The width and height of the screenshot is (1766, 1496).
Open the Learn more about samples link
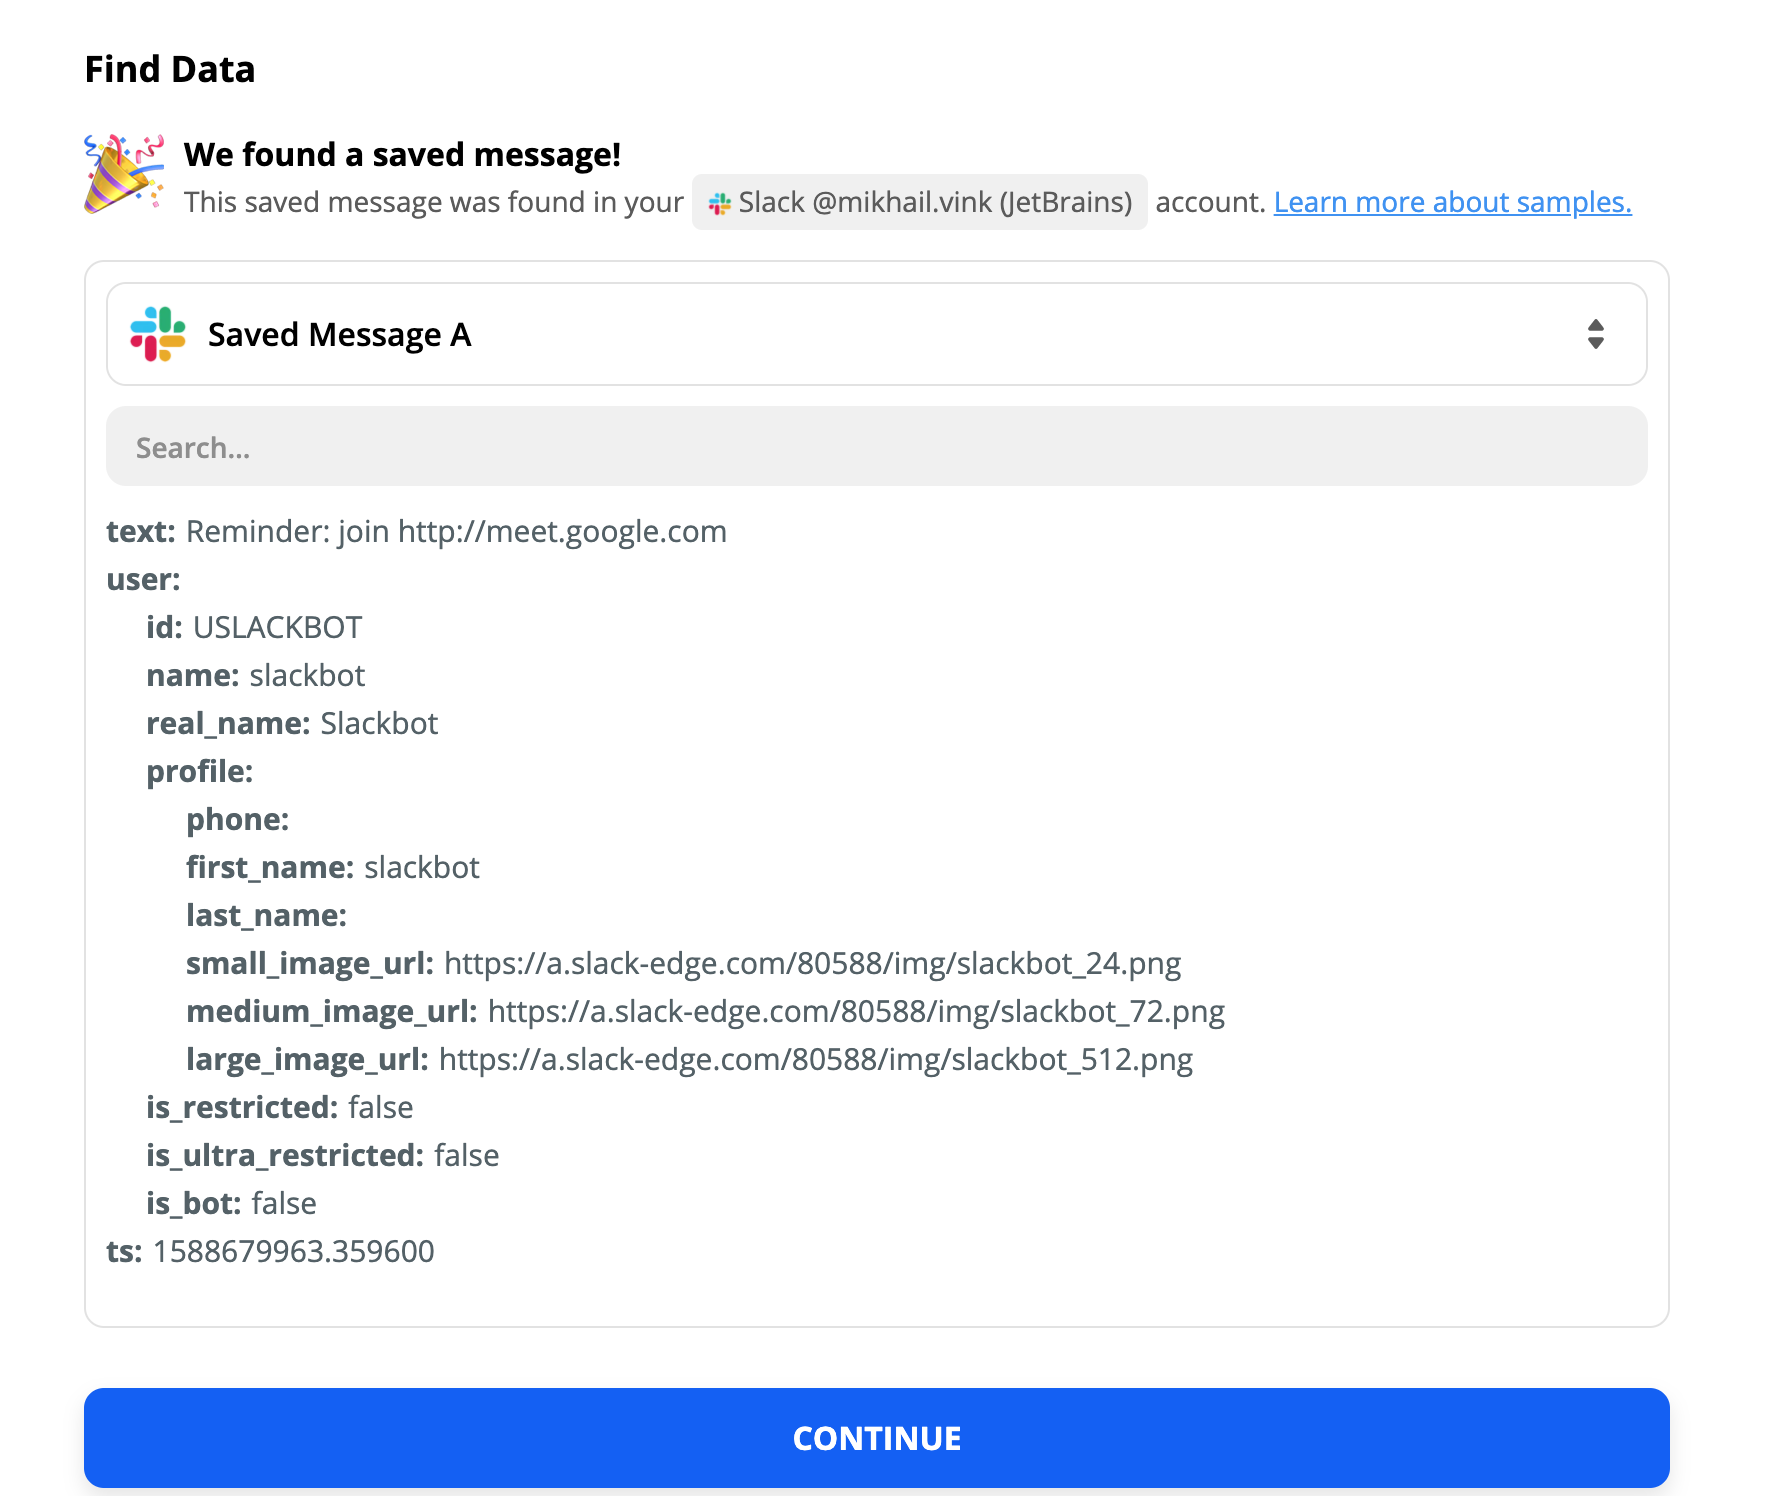(1452, 202)
